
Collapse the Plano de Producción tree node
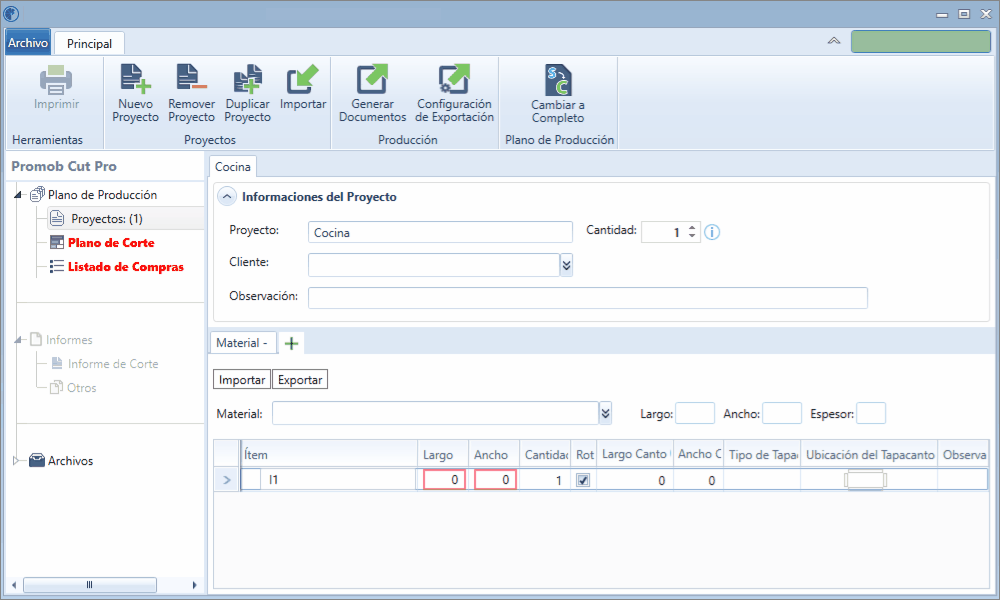pyautogui.click(x=18, y=194)
